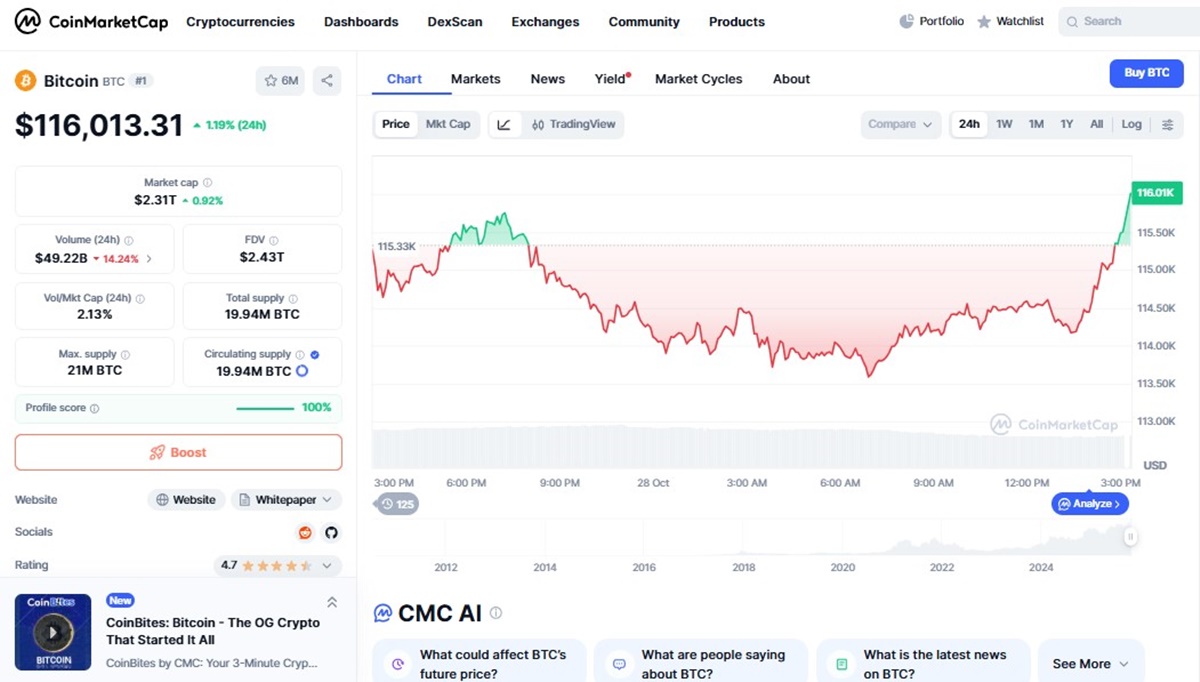Show Vol/Mkt Cap info tooltip

[140, 298]
